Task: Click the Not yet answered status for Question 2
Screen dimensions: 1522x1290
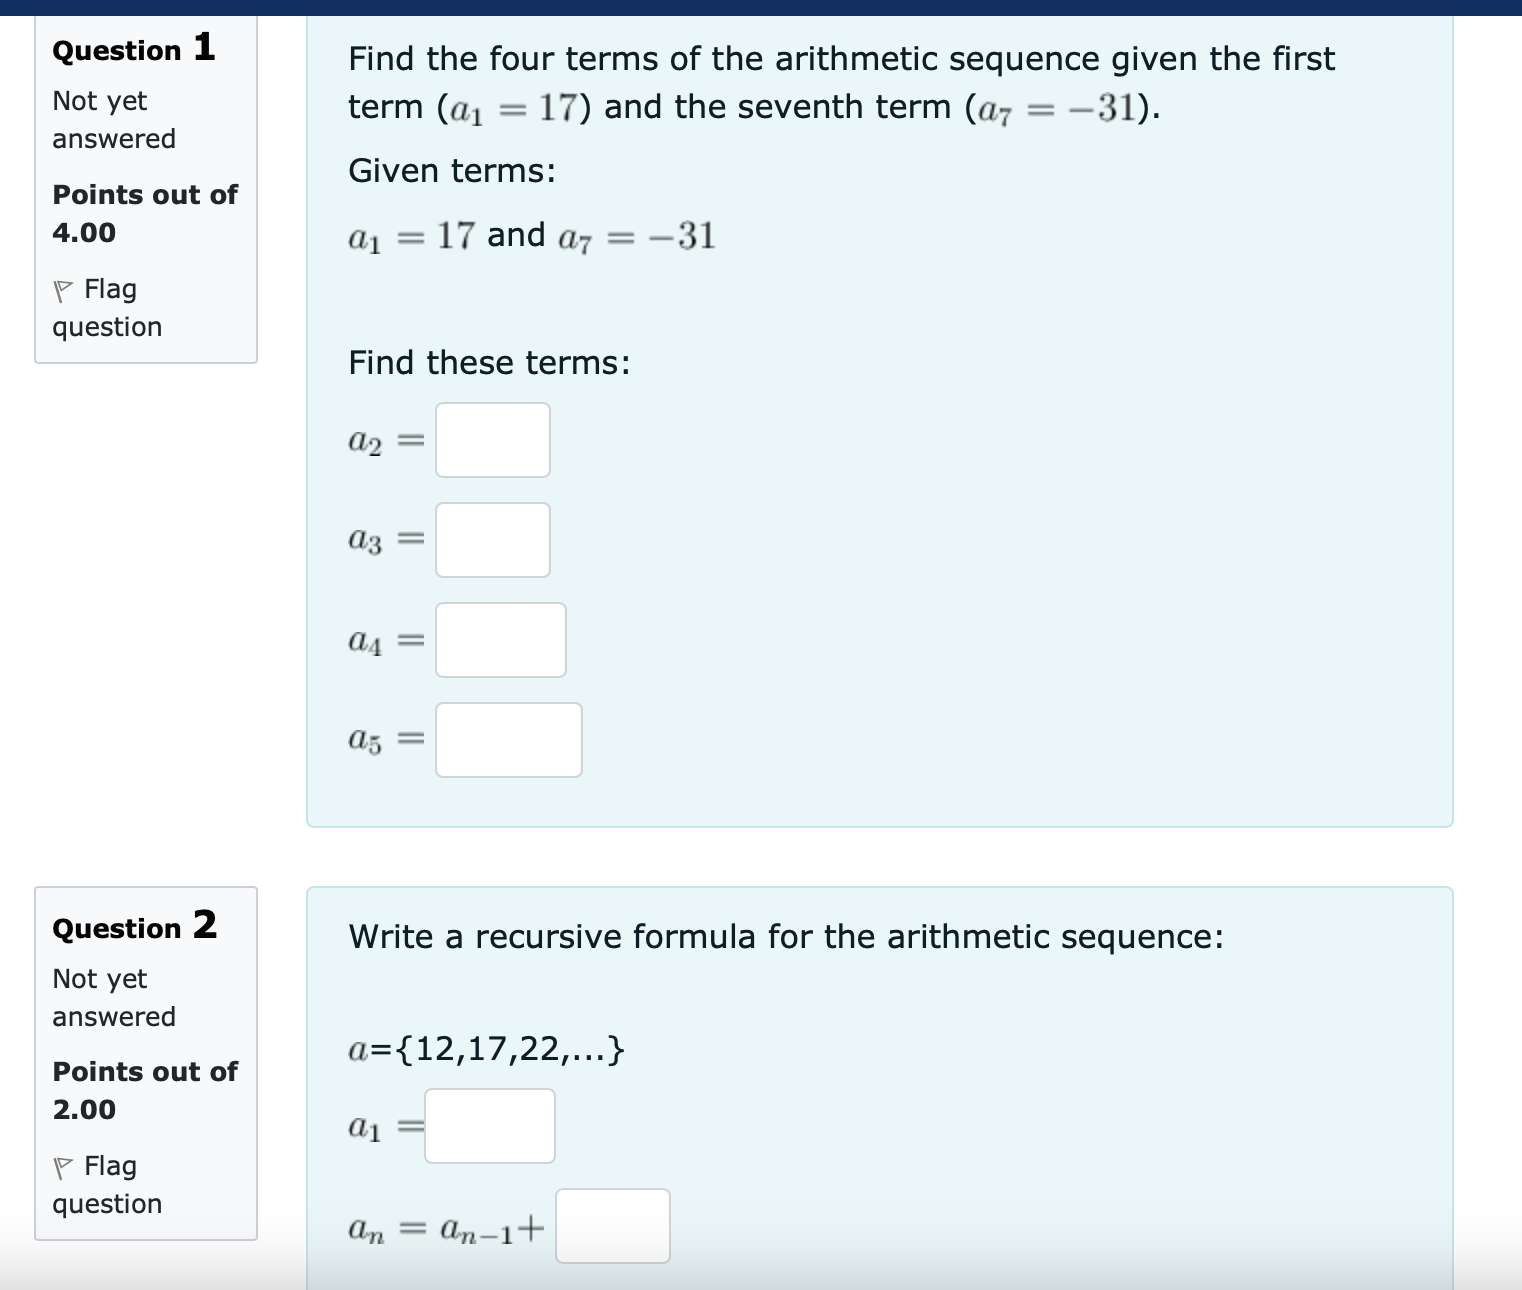Action: pos(112,997)
